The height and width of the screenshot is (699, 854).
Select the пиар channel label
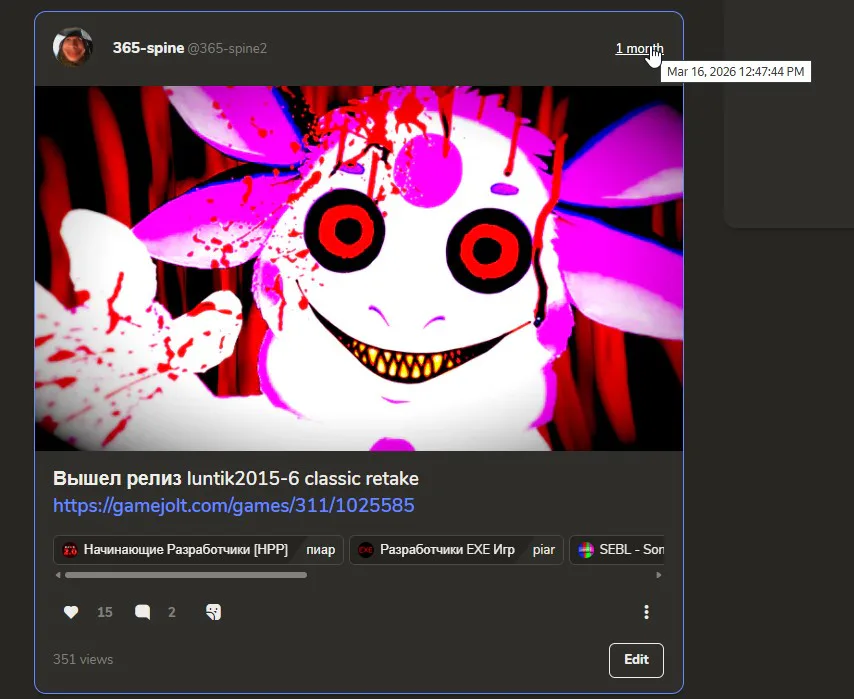coord(321,550)
